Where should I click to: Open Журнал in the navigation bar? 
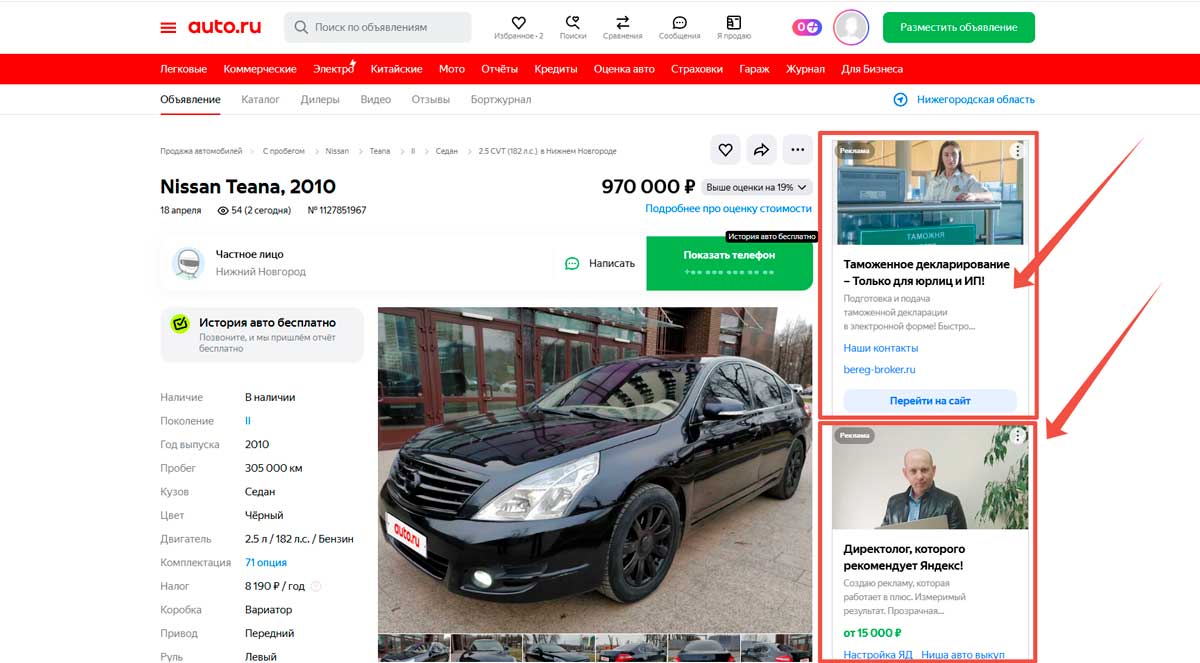click(805, 69)
